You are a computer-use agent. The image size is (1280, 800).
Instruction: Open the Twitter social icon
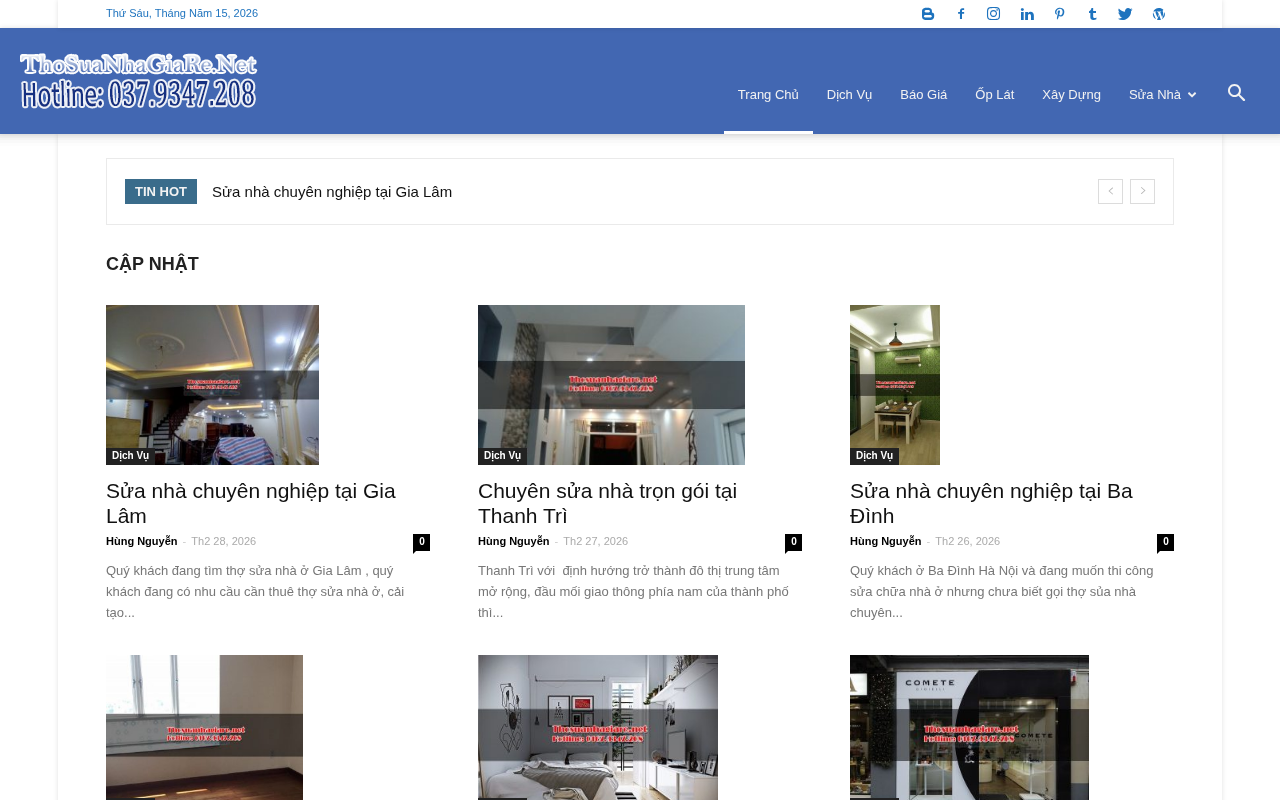(x=1125, y=14)
